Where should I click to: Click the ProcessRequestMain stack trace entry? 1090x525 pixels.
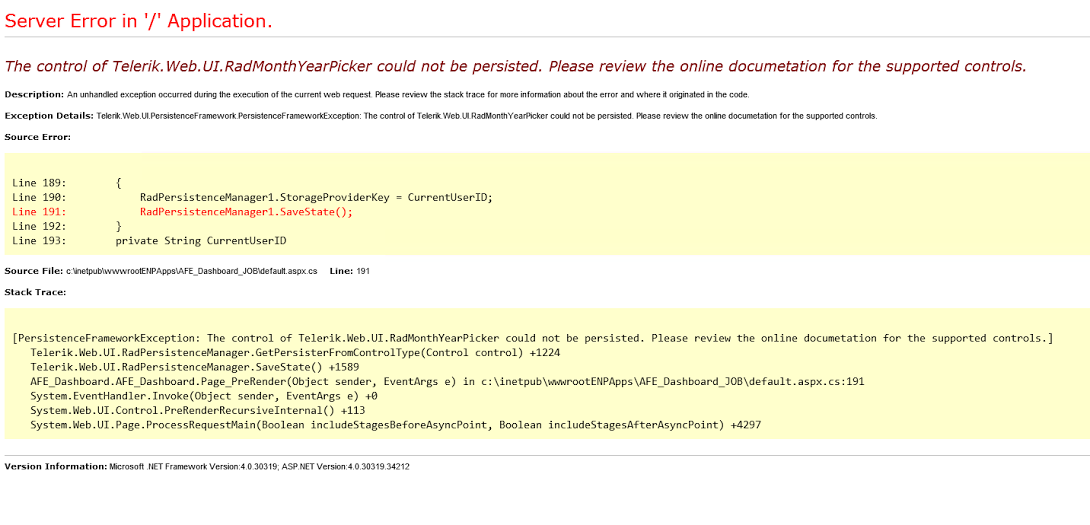395,425
